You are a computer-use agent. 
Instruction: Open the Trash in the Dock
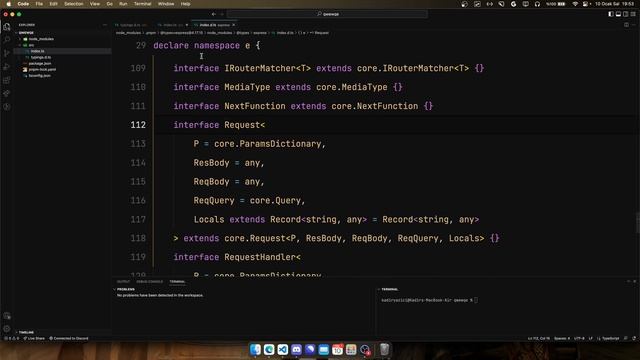(x=384, y=349)
